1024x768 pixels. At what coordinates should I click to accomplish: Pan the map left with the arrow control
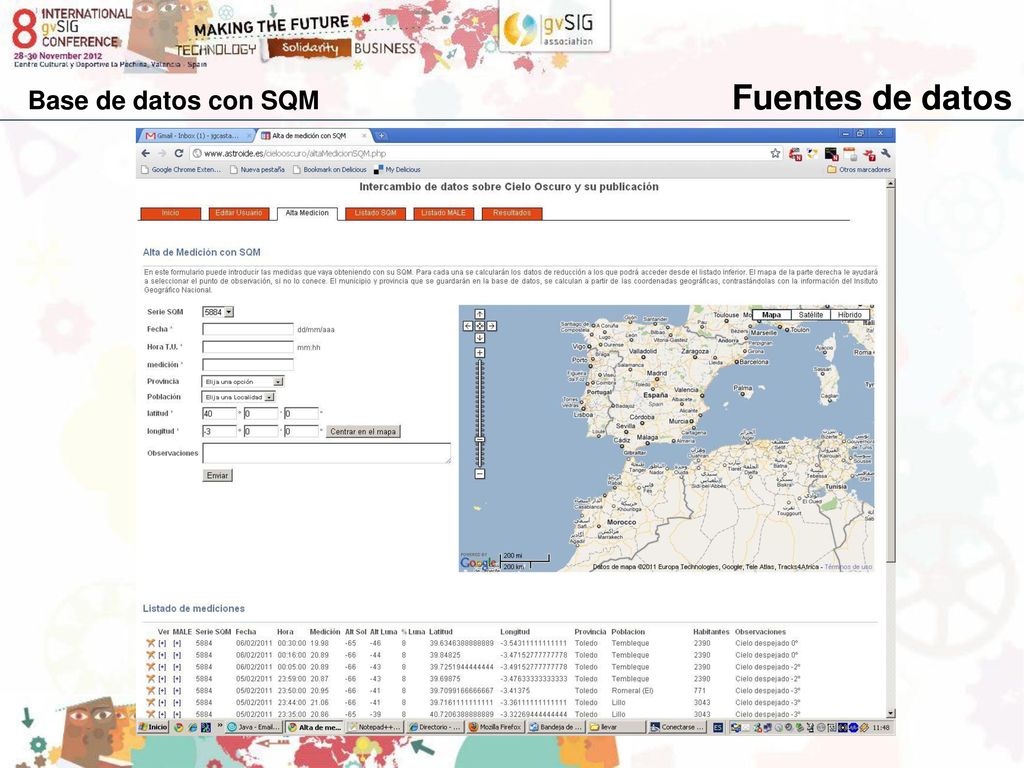468,326
